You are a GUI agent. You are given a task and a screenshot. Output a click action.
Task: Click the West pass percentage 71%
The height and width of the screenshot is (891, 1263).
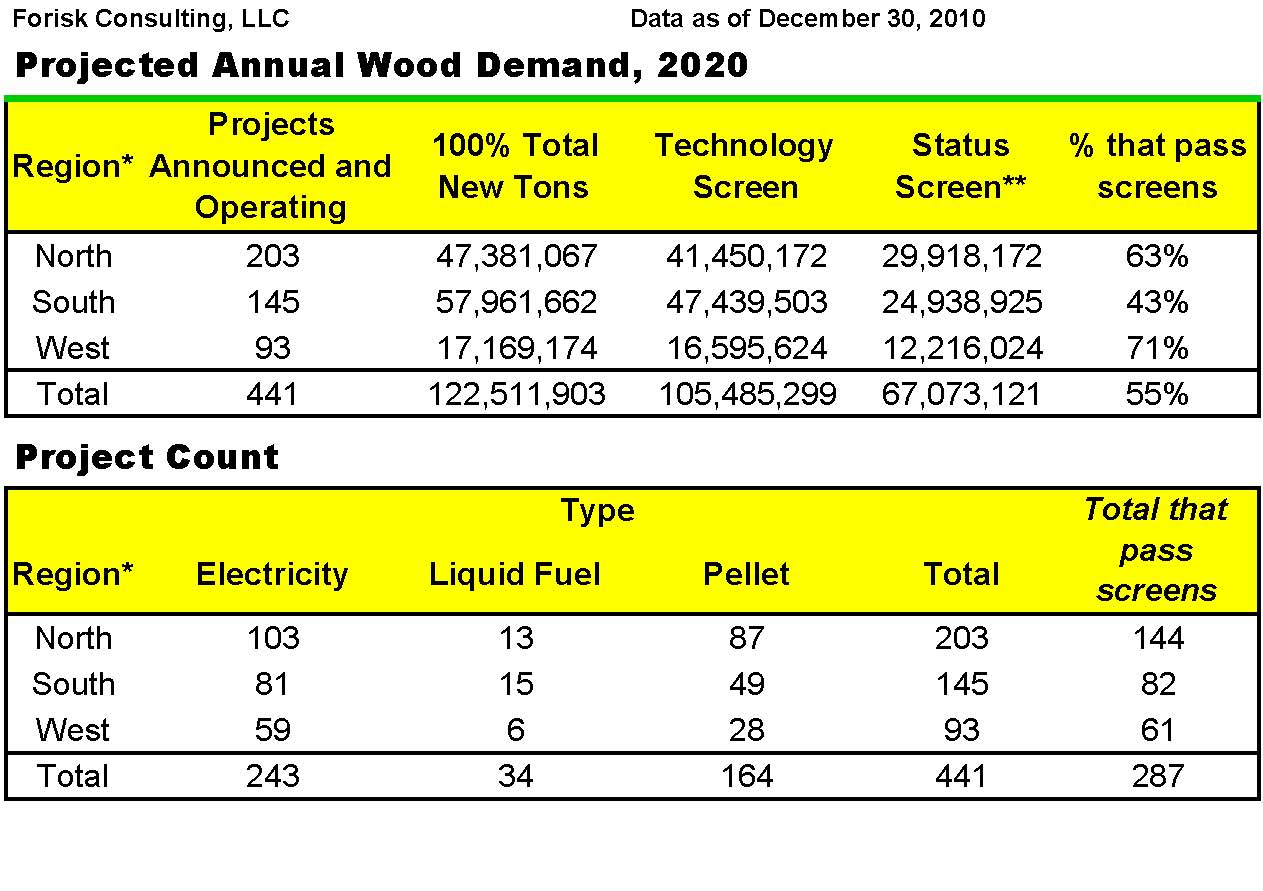tap(1157, 349)
